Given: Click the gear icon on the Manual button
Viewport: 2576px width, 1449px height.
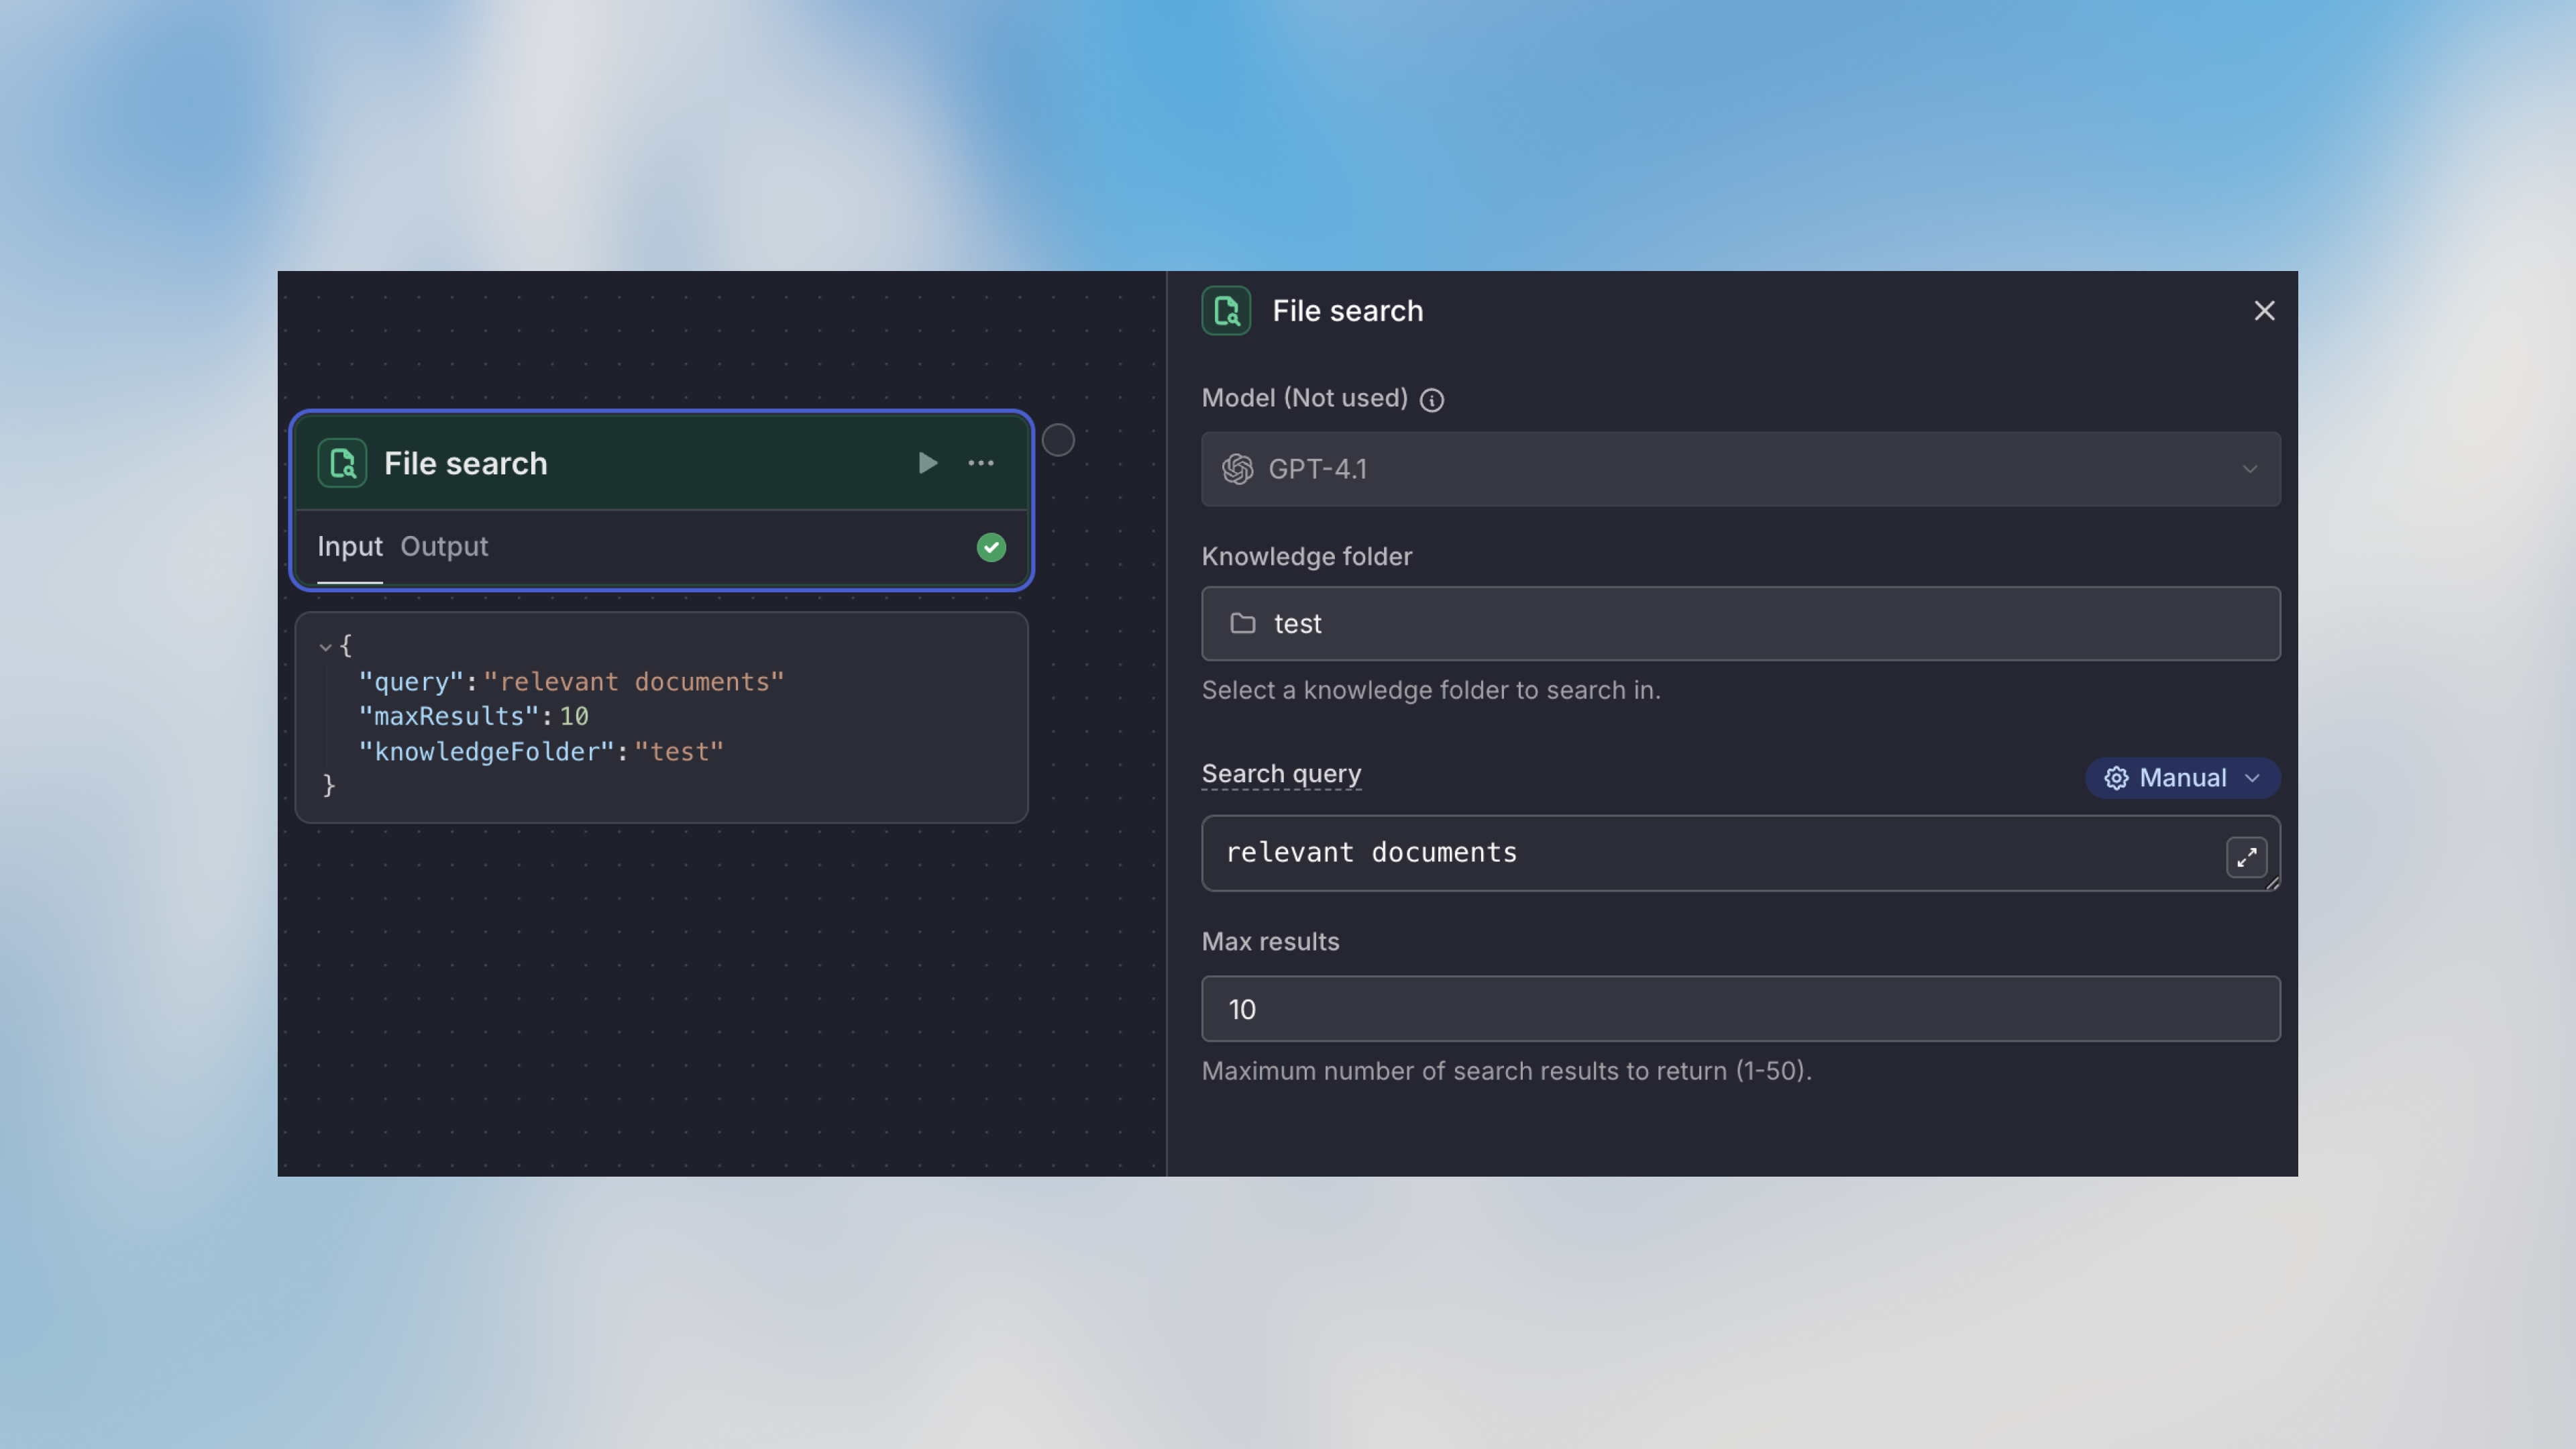Looking at the screenshot, I should click(2117, 778).
